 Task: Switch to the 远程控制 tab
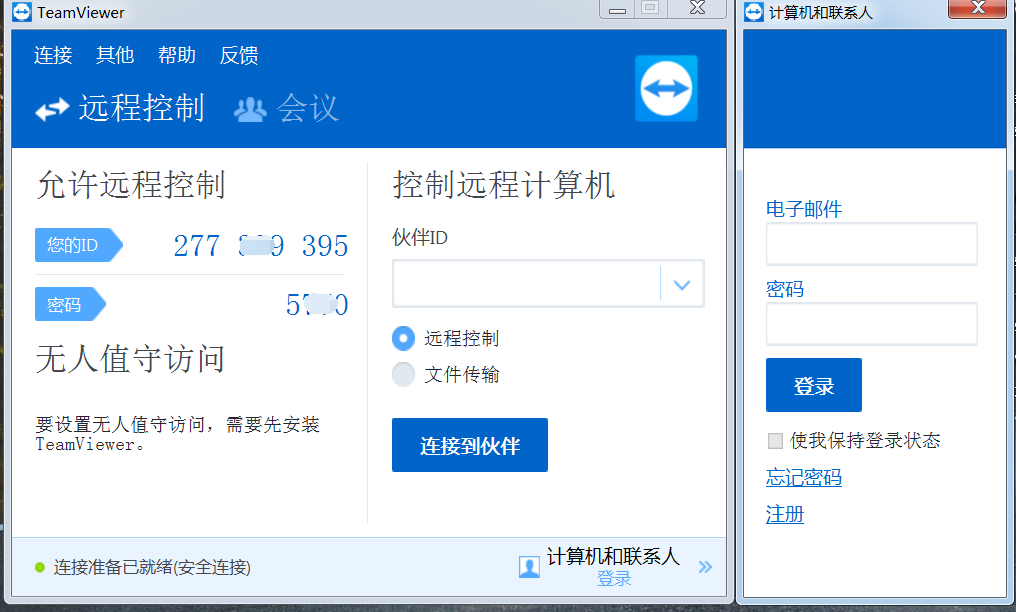point(121,108)
